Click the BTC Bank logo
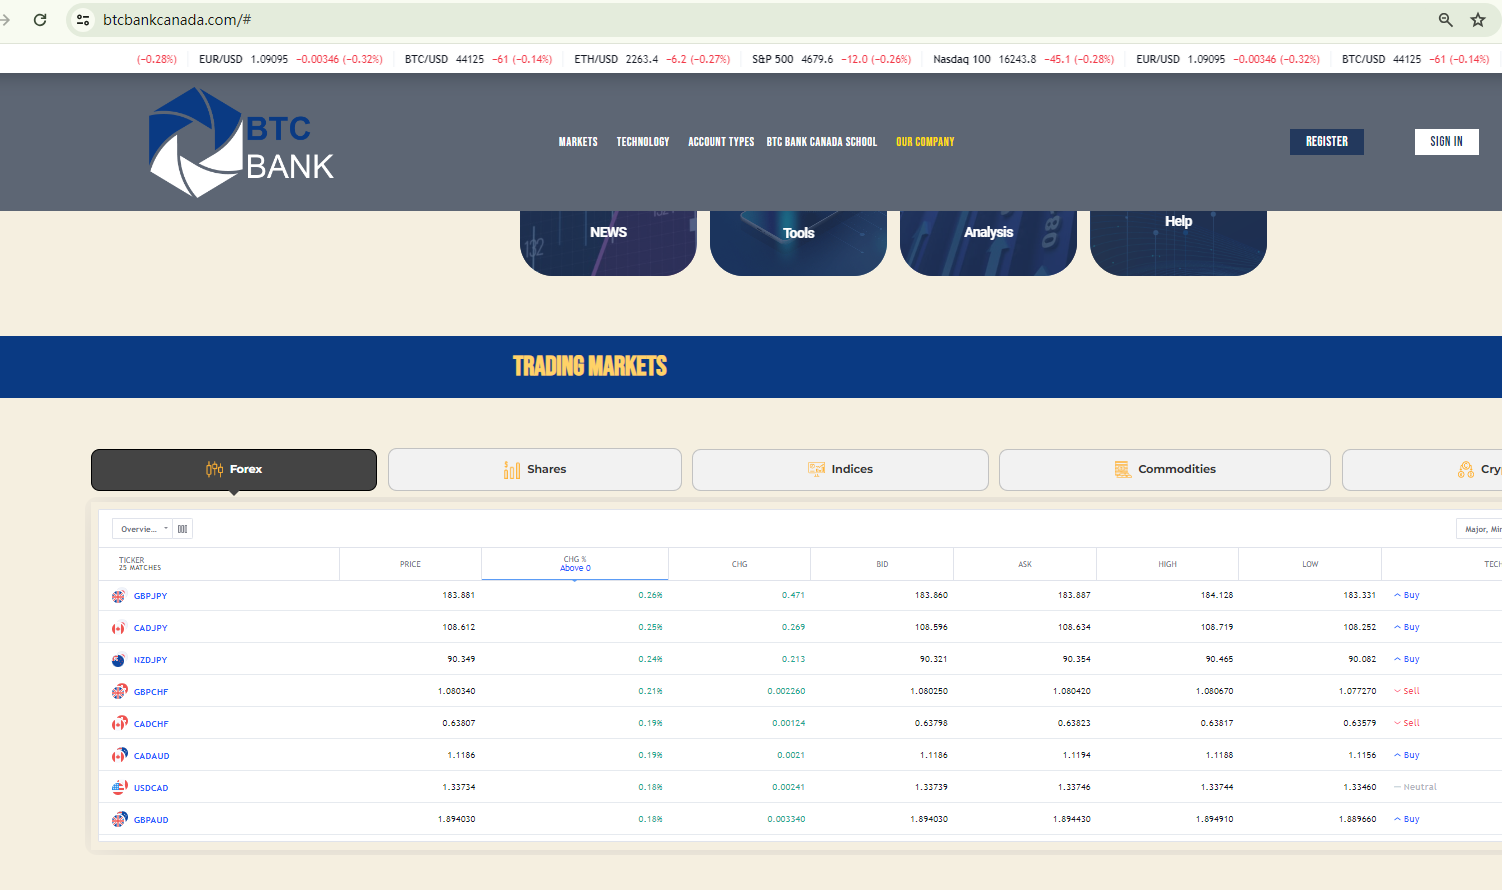Screen dimensions: 1502x890 (x=241, y=142)
